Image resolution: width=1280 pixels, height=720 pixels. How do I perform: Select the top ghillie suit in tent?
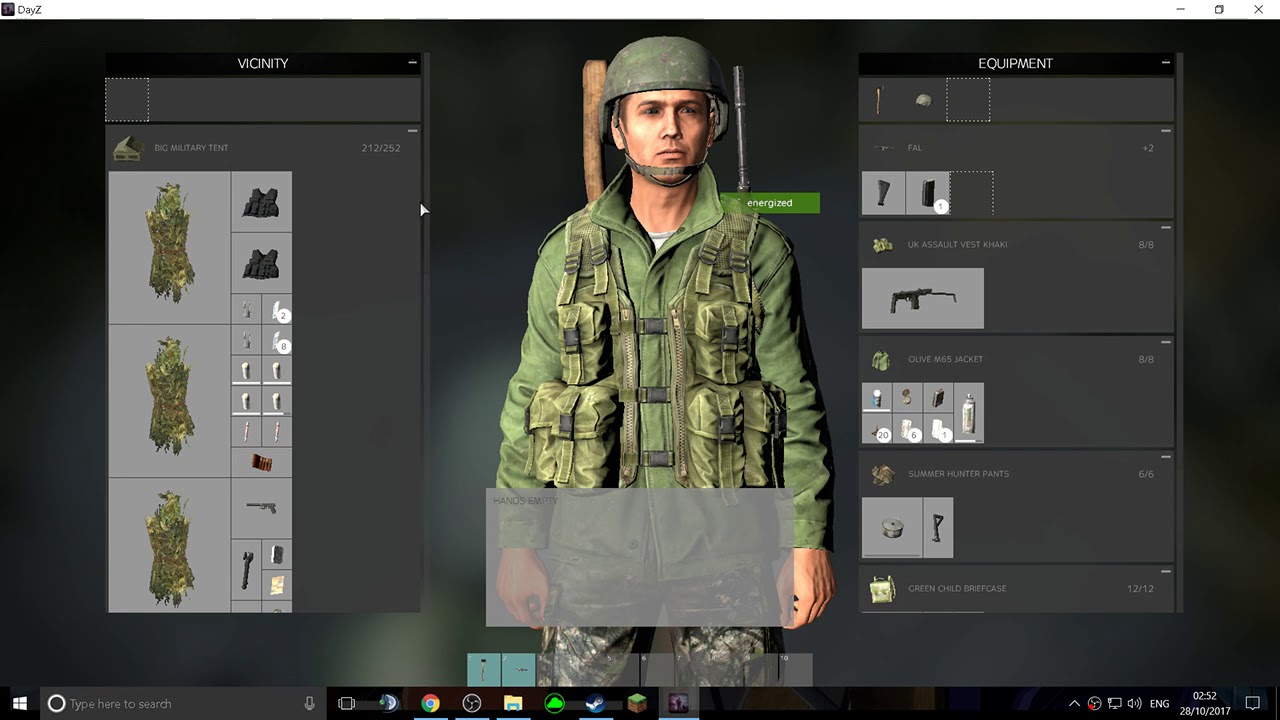pos(169,247)
